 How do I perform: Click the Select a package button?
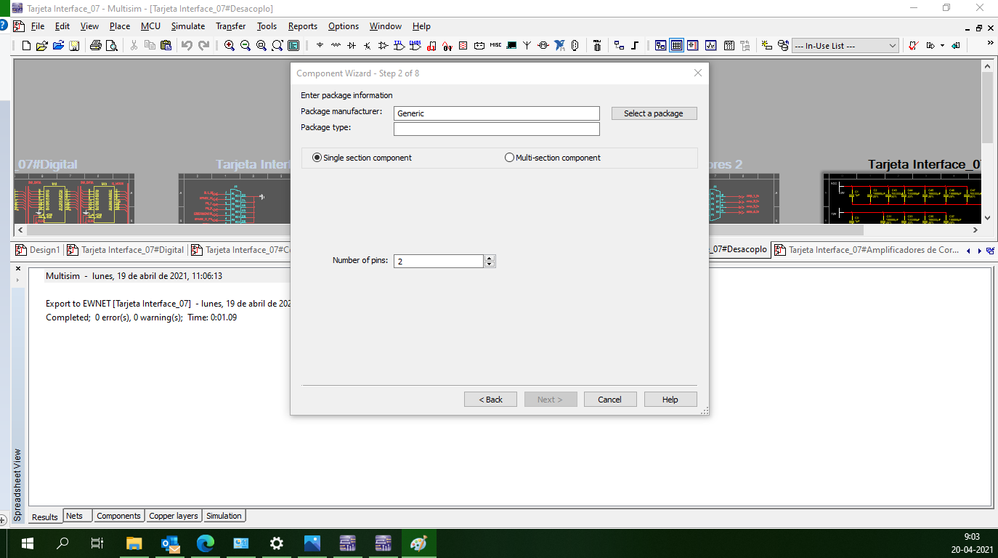point(654,113)
